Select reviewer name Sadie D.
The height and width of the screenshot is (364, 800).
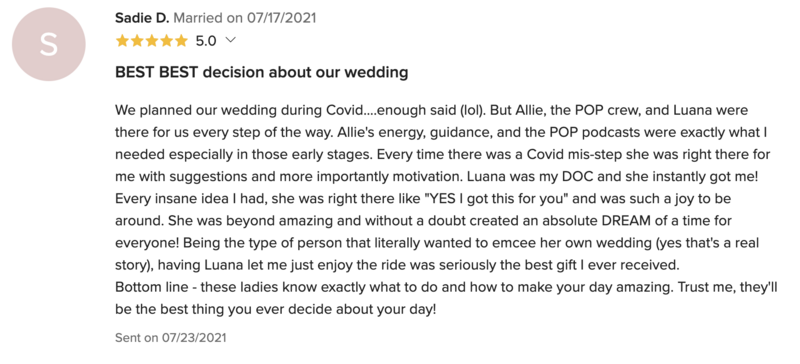(142, 18)
